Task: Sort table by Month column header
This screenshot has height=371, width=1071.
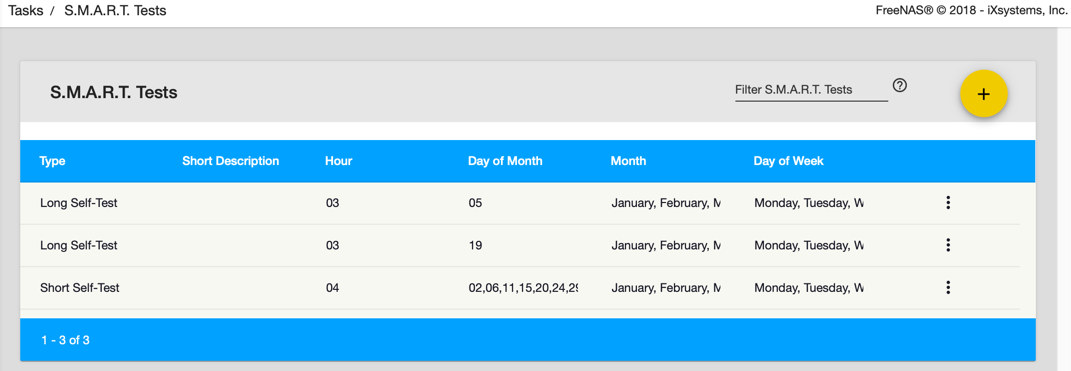Action: click(628, 161)
